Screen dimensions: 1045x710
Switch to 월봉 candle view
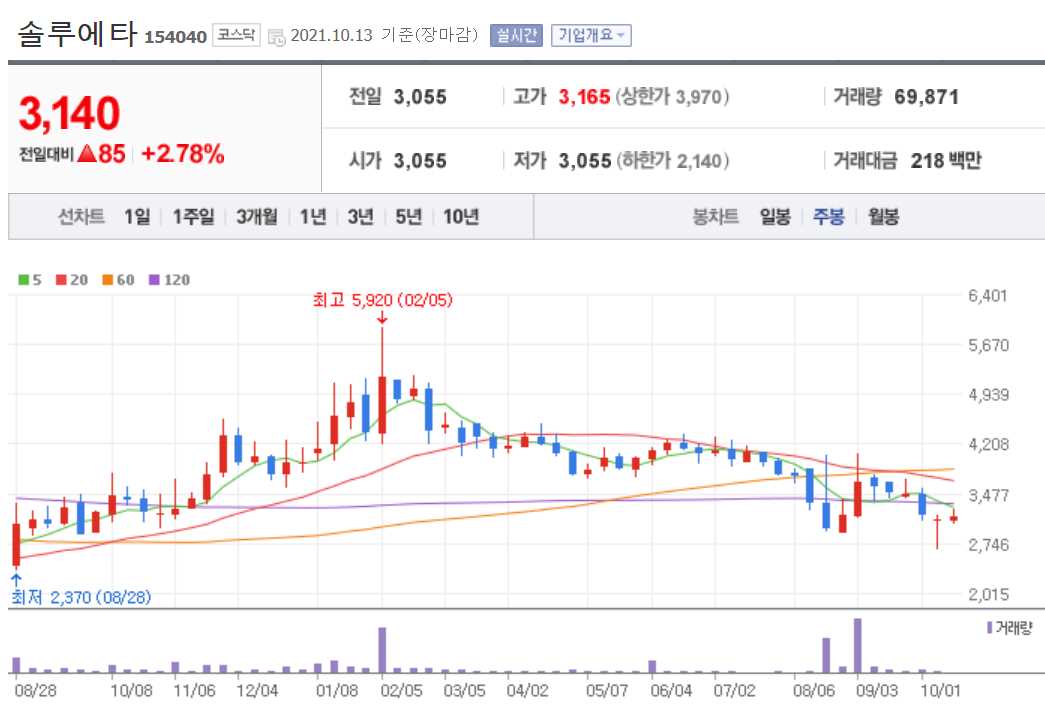(880, 216)
